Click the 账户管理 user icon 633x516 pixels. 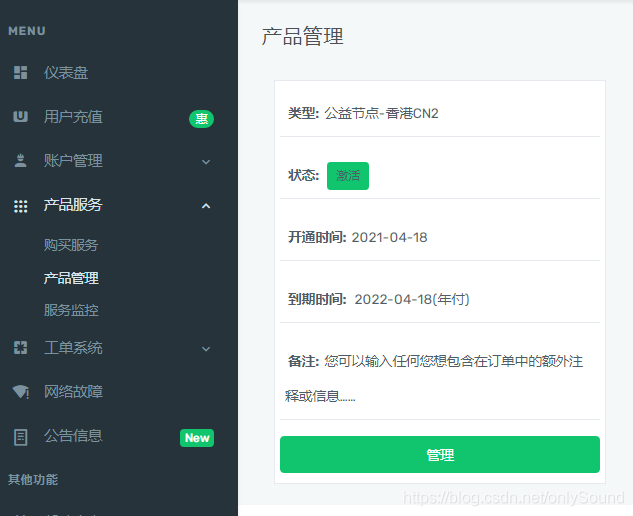coord(20,161)
